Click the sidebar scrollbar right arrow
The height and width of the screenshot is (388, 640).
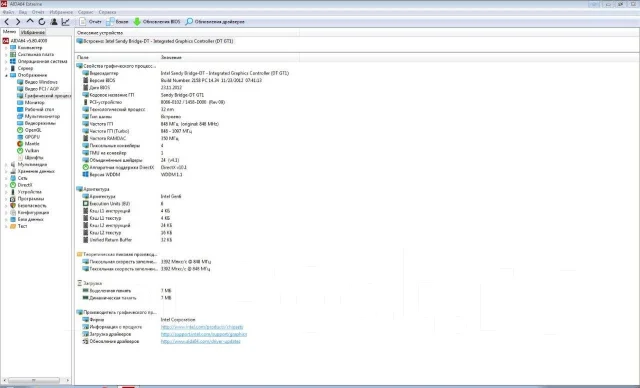(x=68, y=380)
